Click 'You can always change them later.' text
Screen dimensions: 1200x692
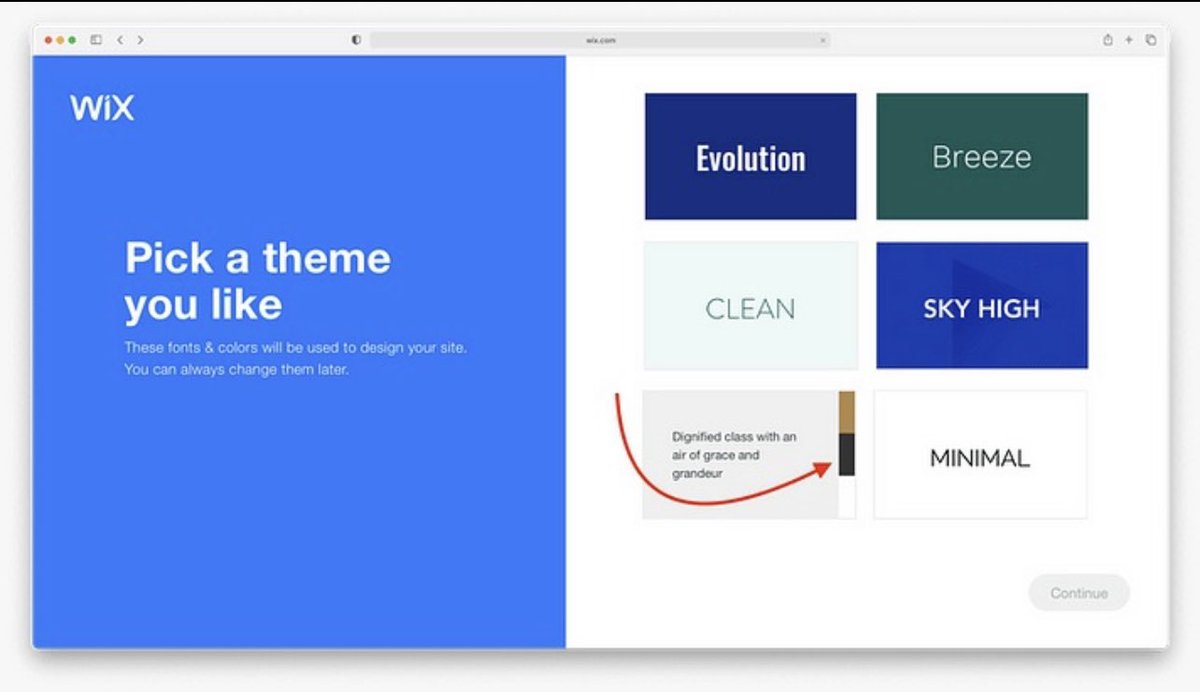point(236,370)
